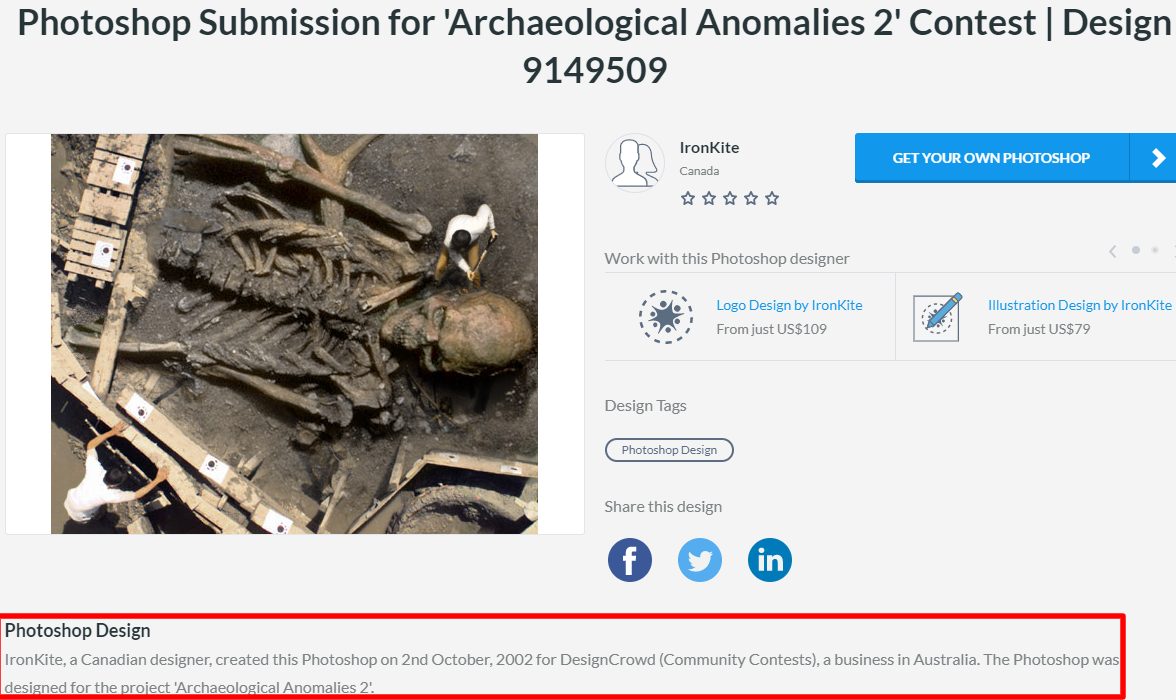
Task: Share design via Twitter icon
Action: (700, 560)
